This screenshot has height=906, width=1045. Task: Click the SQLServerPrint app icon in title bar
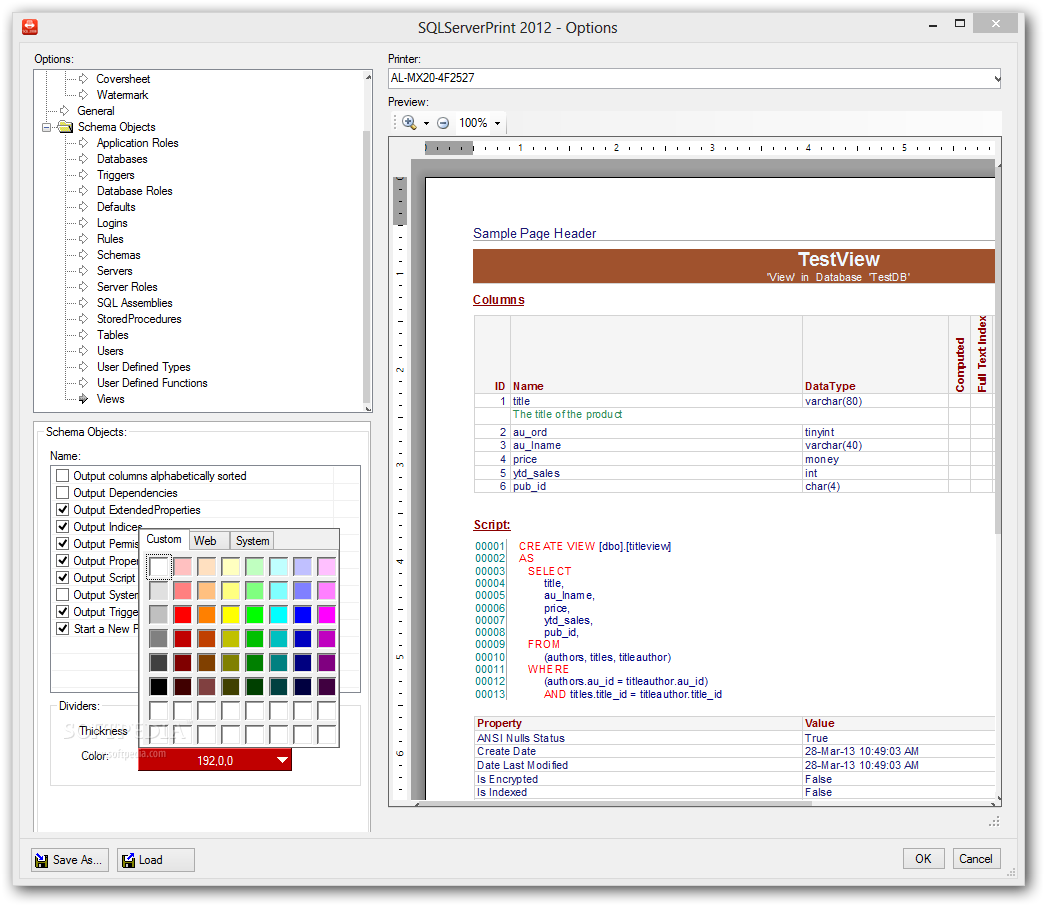point(30,27)
